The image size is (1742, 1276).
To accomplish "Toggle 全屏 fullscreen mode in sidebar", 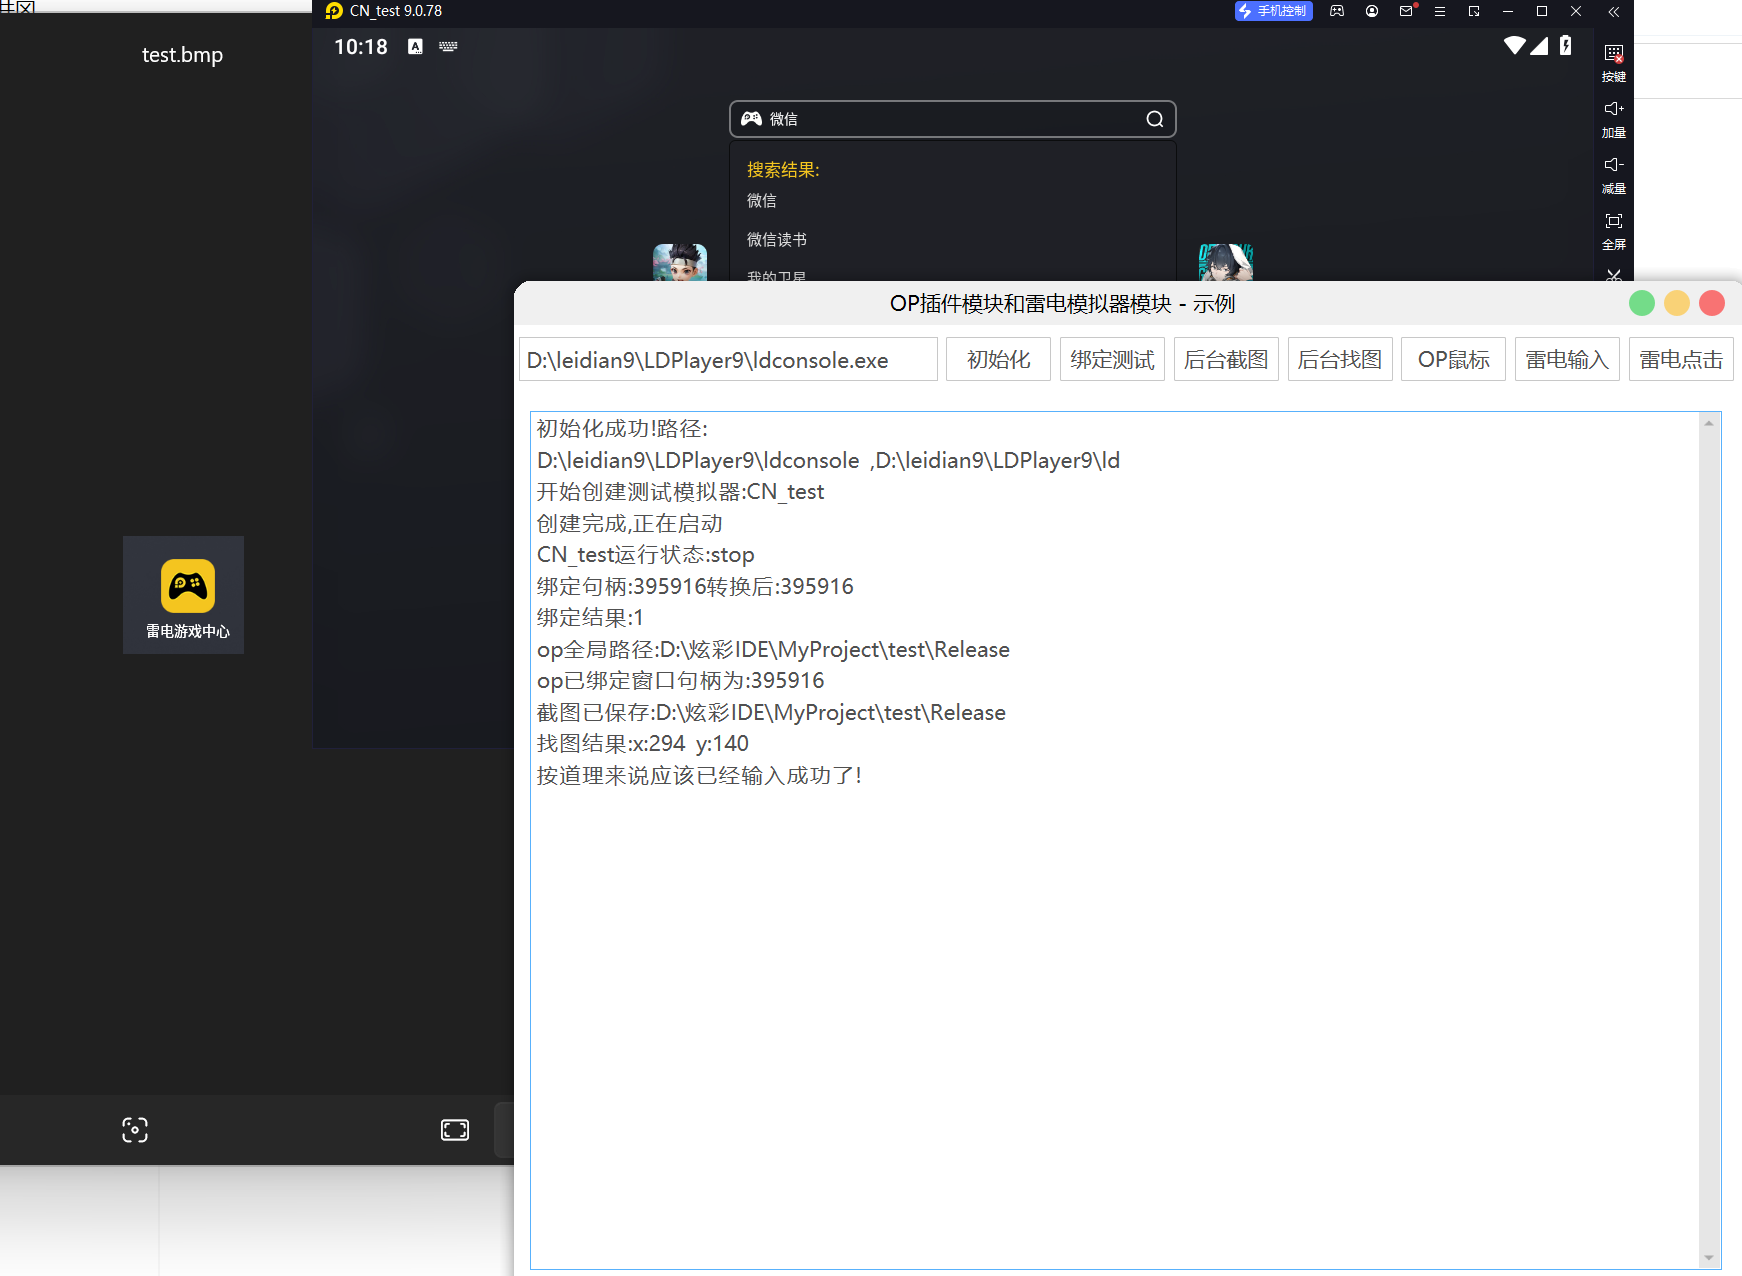I will (x=1613, y=229).
